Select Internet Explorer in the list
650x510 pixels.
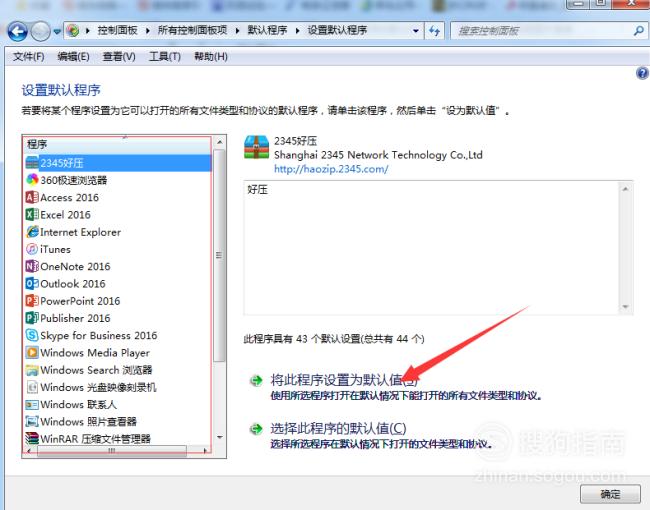(x=118, y=232)
